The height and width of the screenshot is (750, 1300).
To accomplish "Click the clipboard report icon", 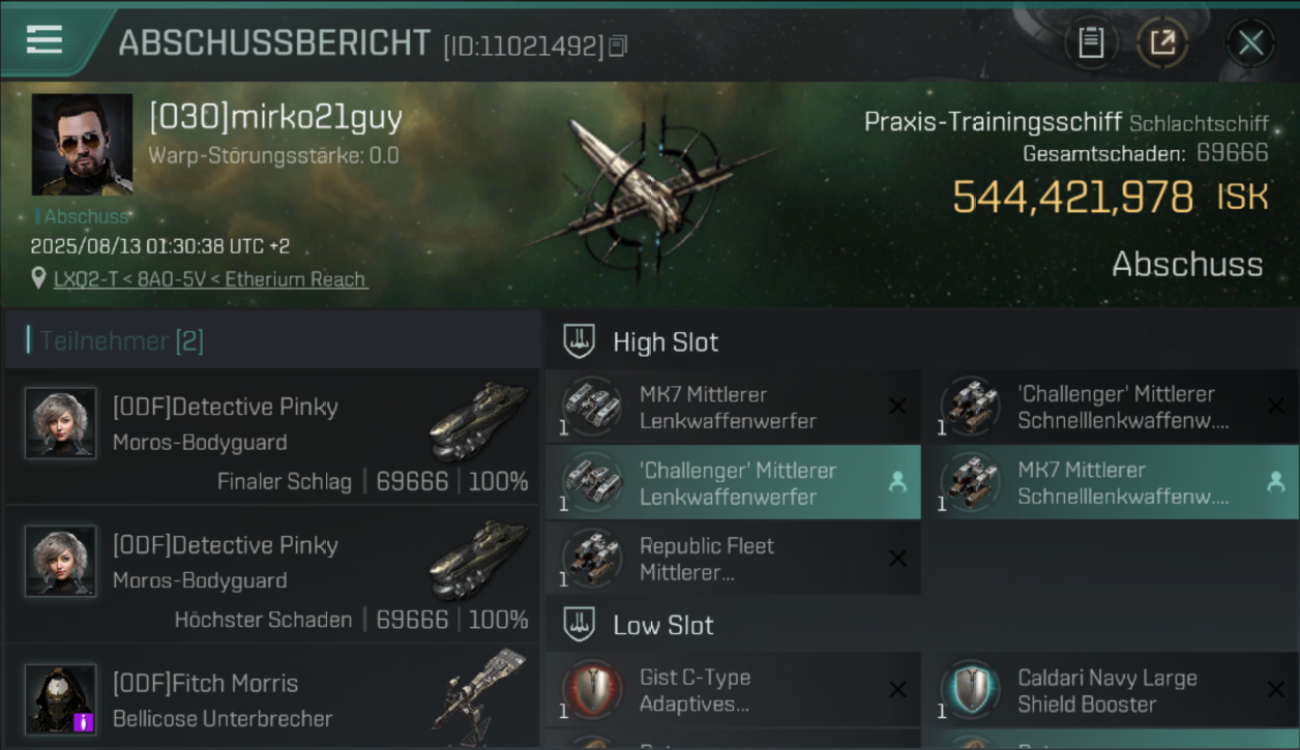I will click(1091, 43).
